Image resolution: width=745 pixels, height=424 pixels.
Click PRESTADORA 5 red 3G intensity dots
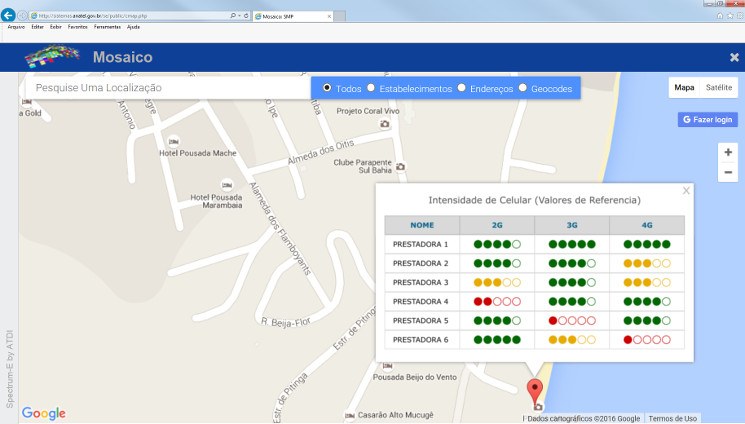572,320
